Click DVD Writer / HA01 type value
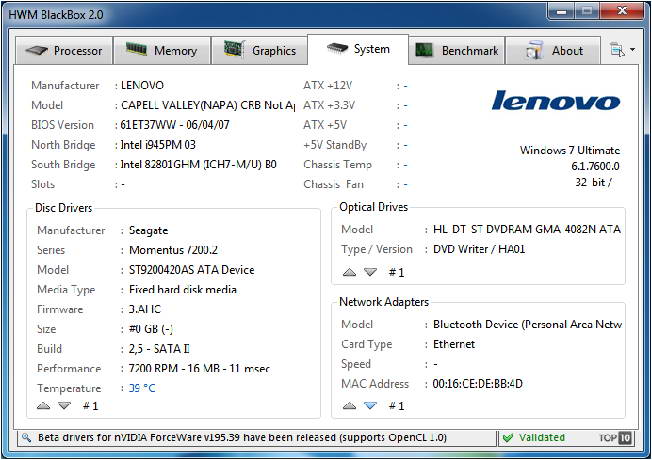652x460 pixels. [479, 249]
